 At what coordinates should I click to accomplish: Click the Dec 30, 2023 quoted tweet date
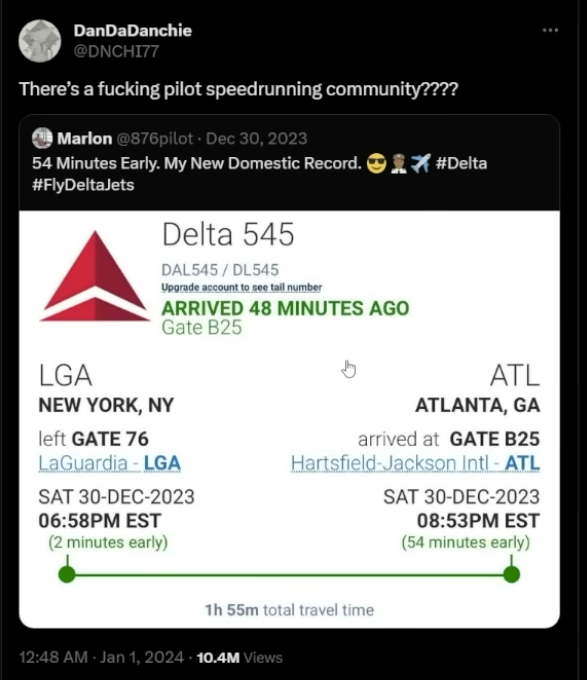[257, 138]
